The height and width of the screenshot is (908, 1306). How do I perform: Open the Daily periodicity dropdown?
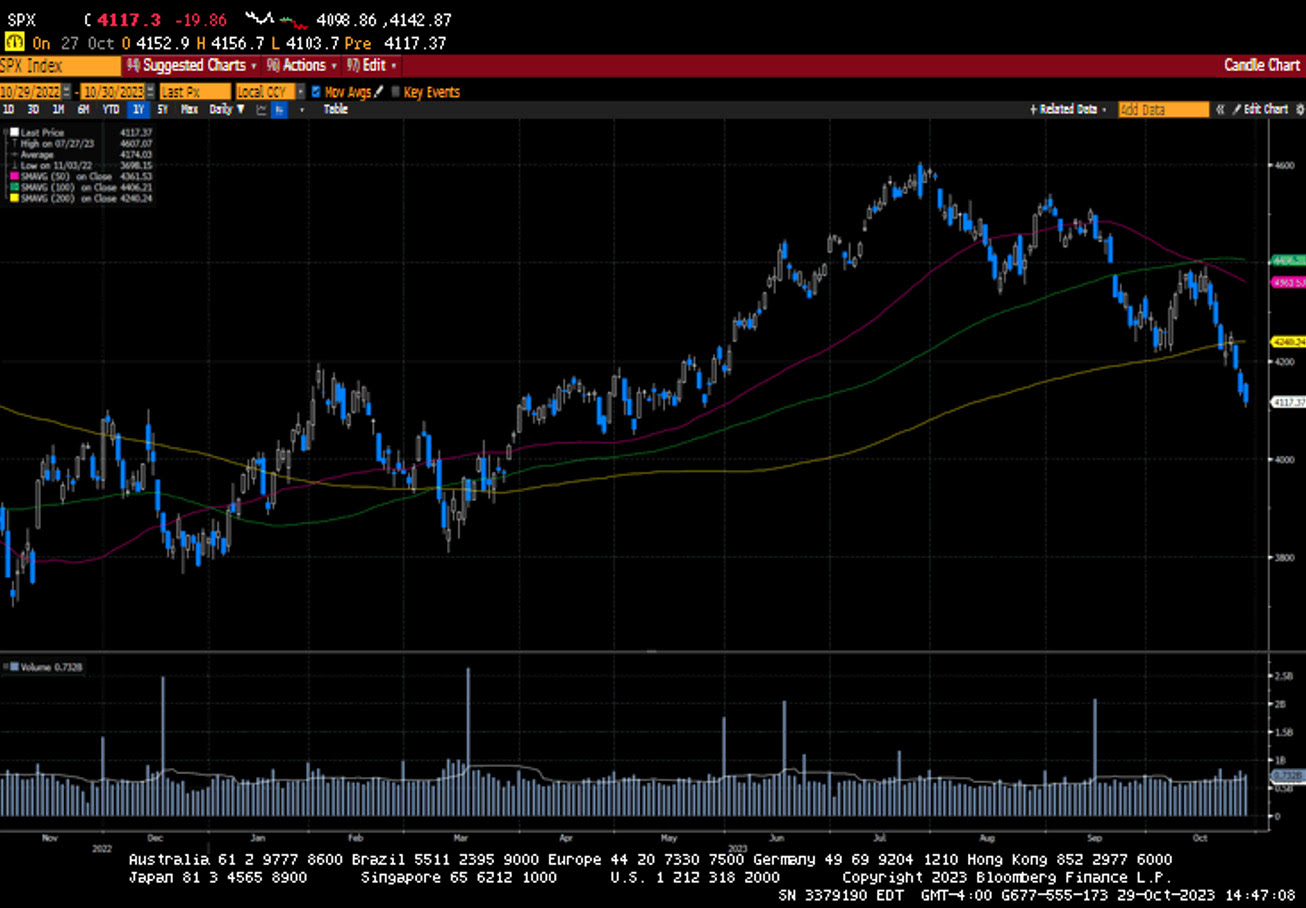click(224, 109)
